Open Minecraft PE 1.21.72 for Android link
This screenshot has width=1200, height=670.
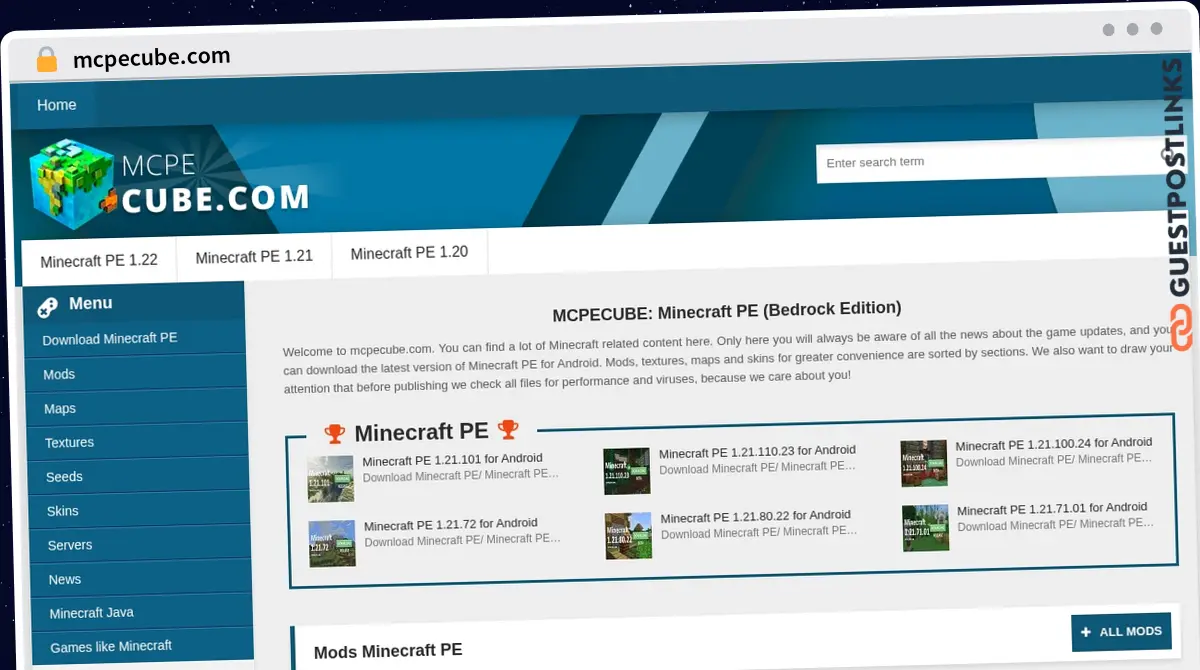pos(451,524)
